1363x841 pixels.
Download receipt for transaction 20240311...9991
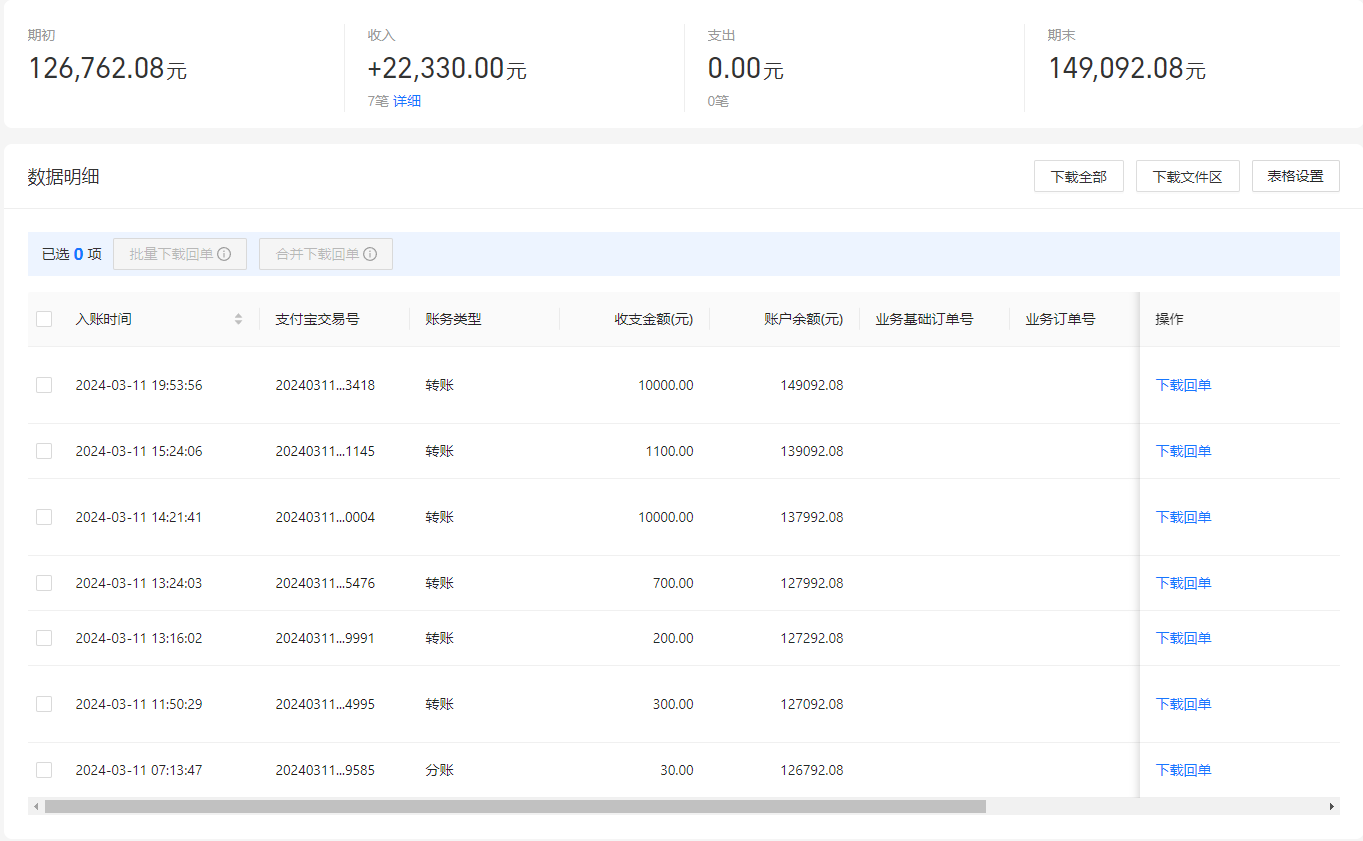[x=1183, y=638]
